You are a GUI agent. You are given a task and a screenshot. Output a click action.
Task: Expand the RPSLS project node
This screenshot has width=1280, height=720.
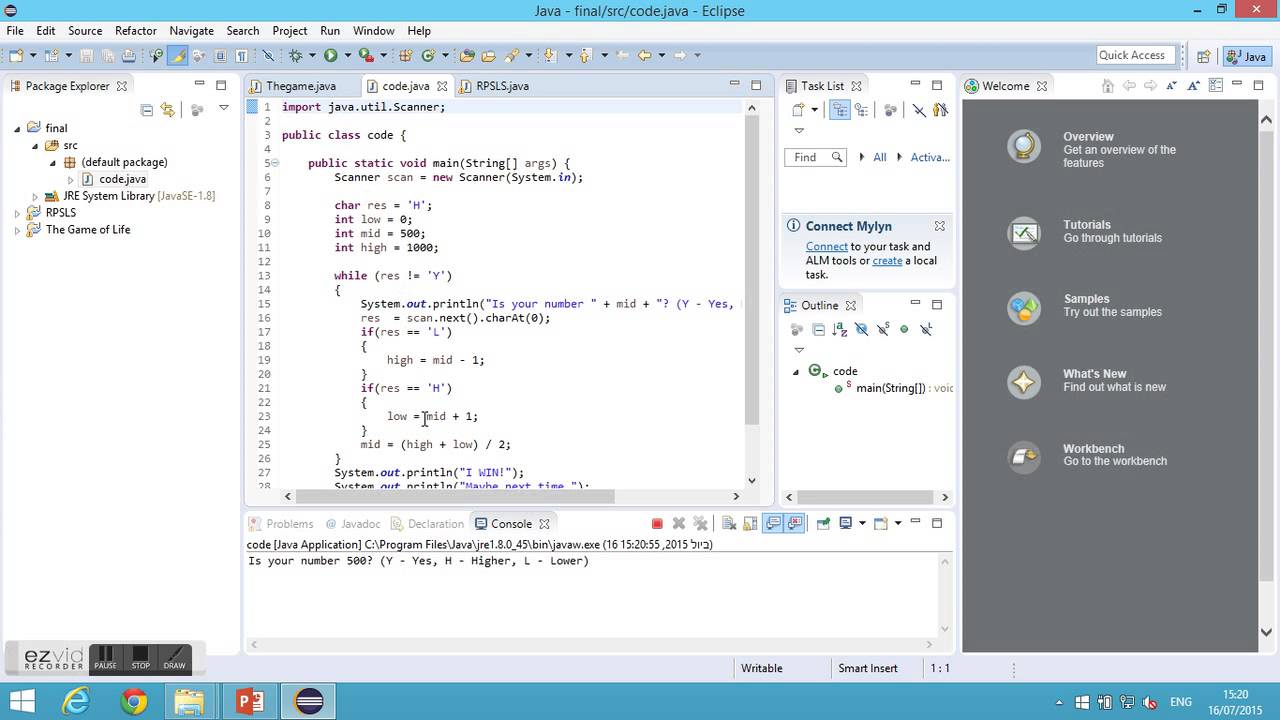point(17,213)
